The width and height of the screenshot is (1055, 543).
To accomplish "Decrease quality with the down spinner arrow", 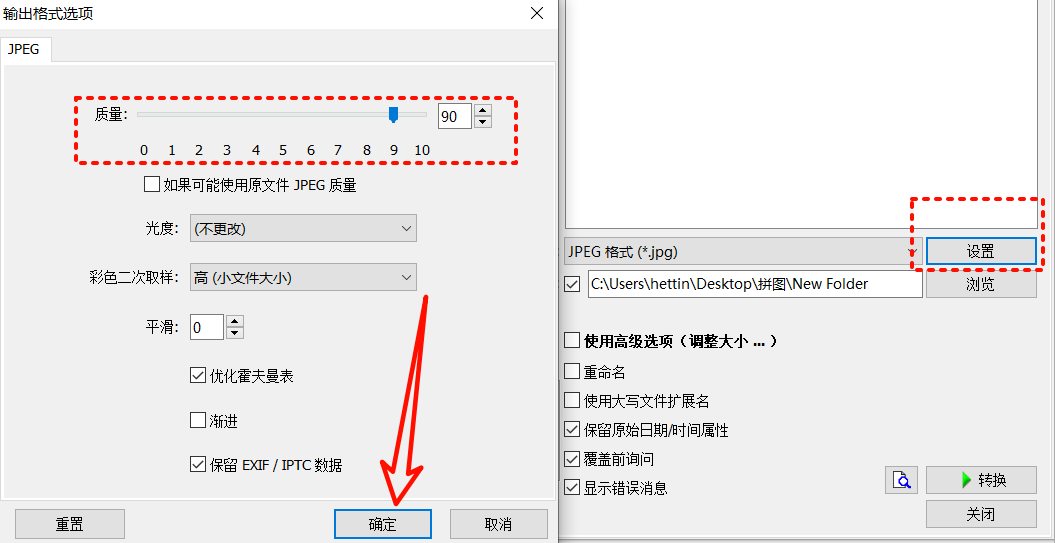I will click(x=482, y=122).
